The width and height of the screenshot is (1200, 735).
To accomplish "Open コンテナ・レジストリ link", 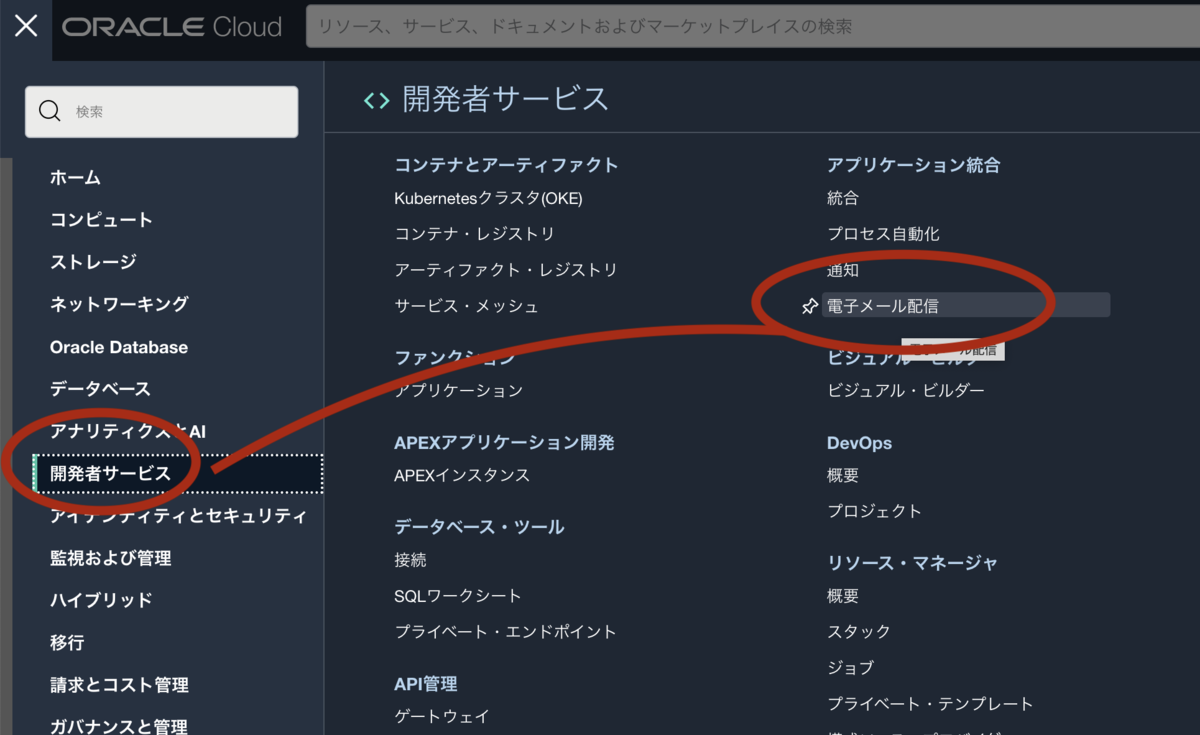I will pos(474,234).
